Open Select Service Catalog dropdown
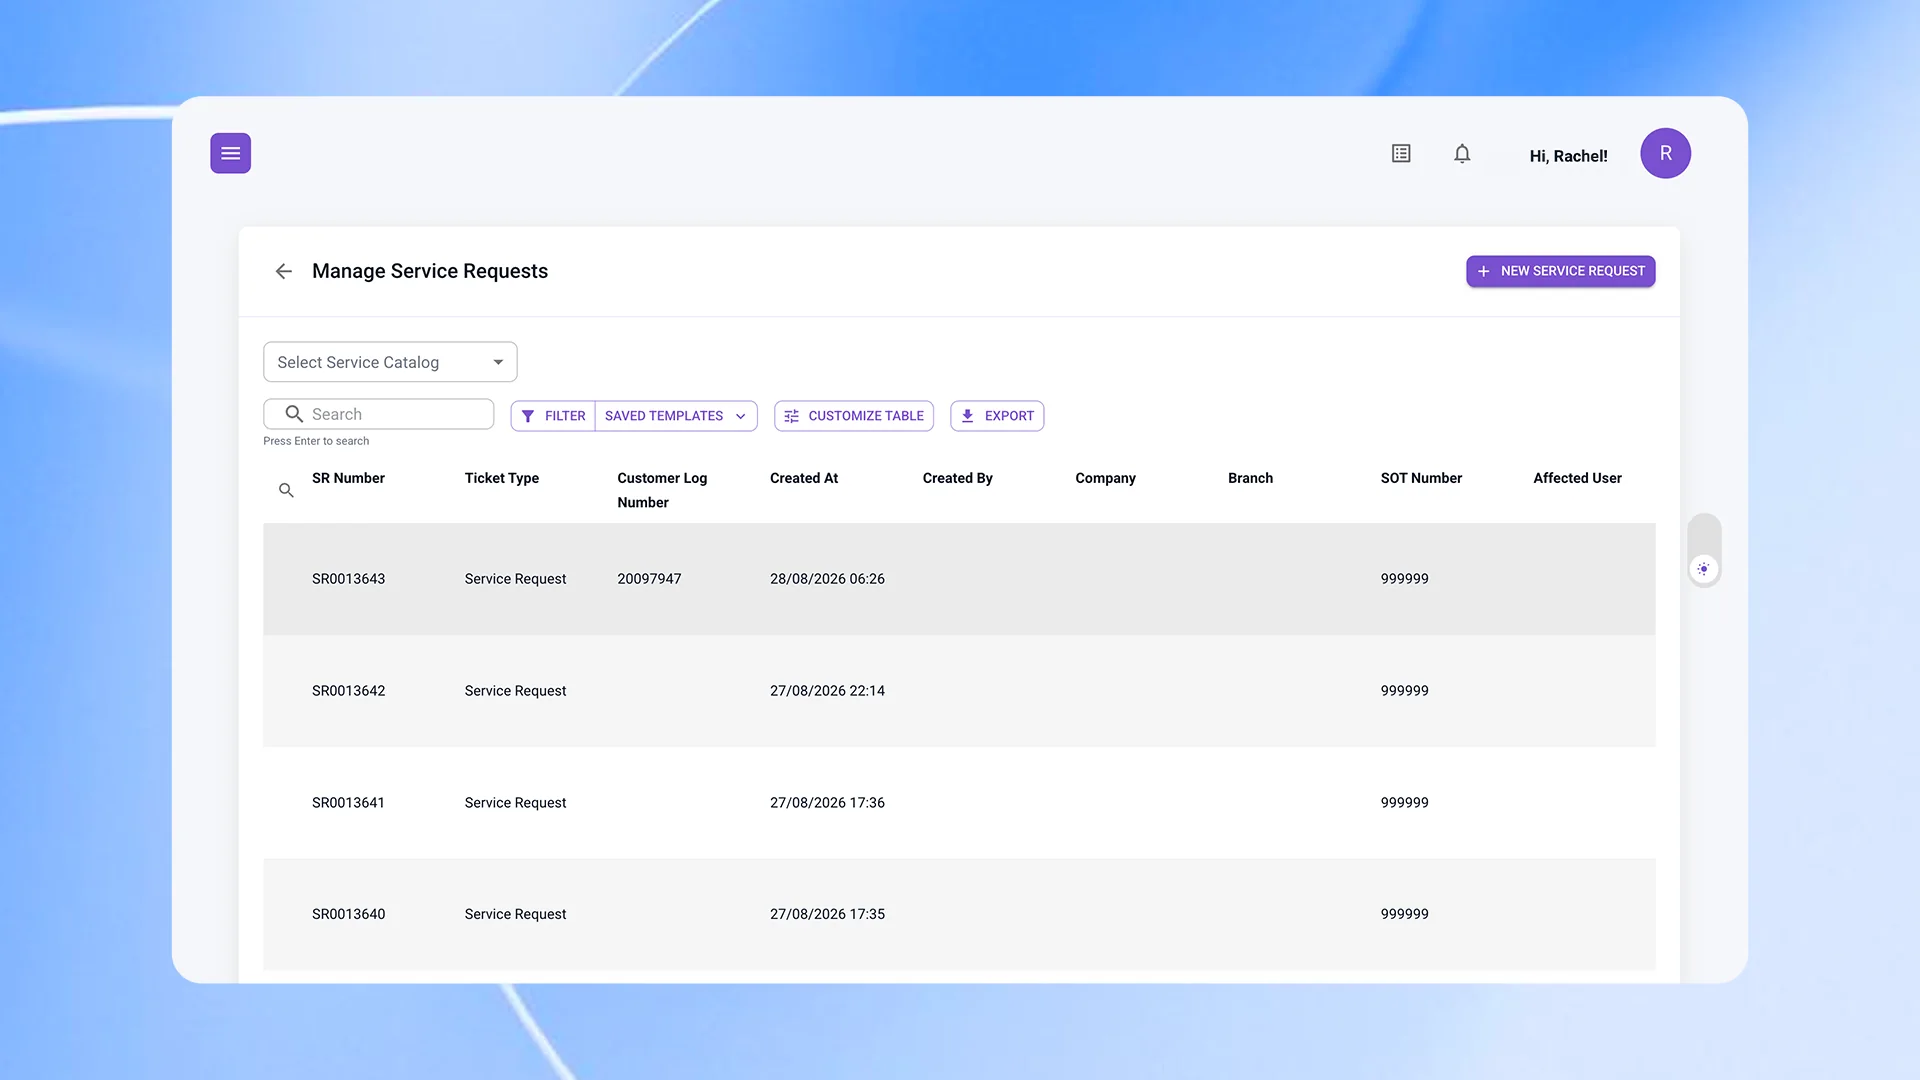Image resolution: width=1920 pixels, height=1080 pixels. [x=390, y=362]
